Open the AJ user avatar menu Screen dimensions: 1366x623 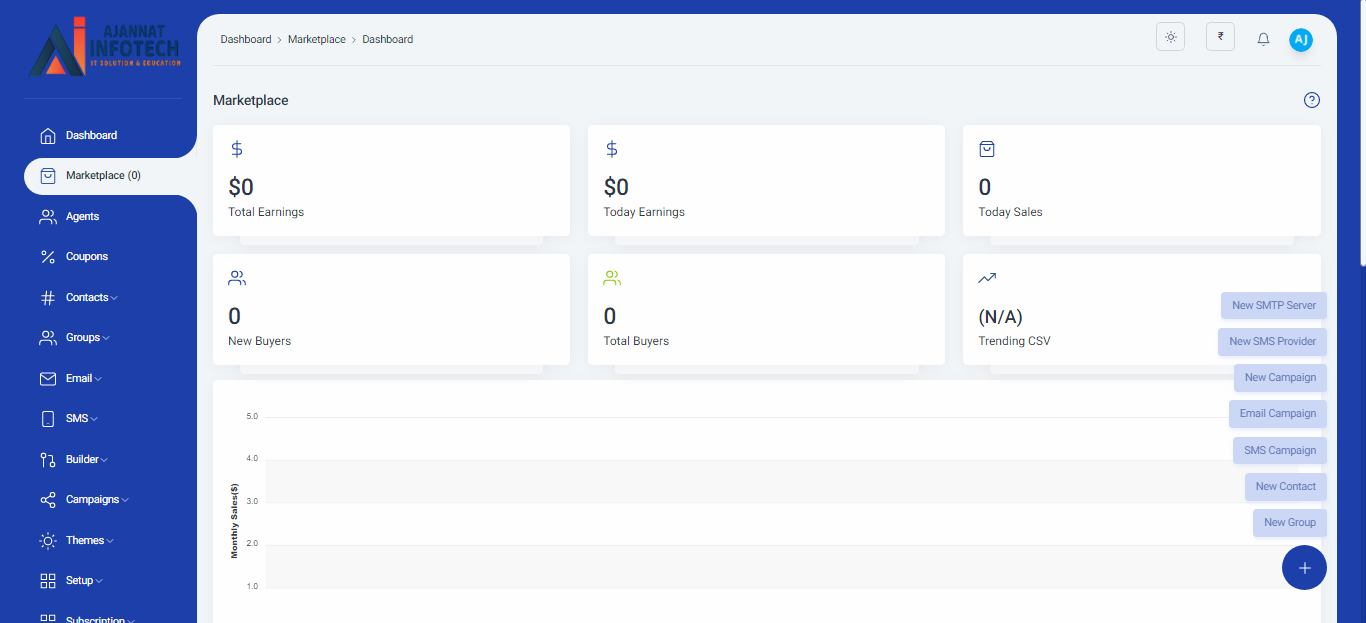coord(1300,39)
